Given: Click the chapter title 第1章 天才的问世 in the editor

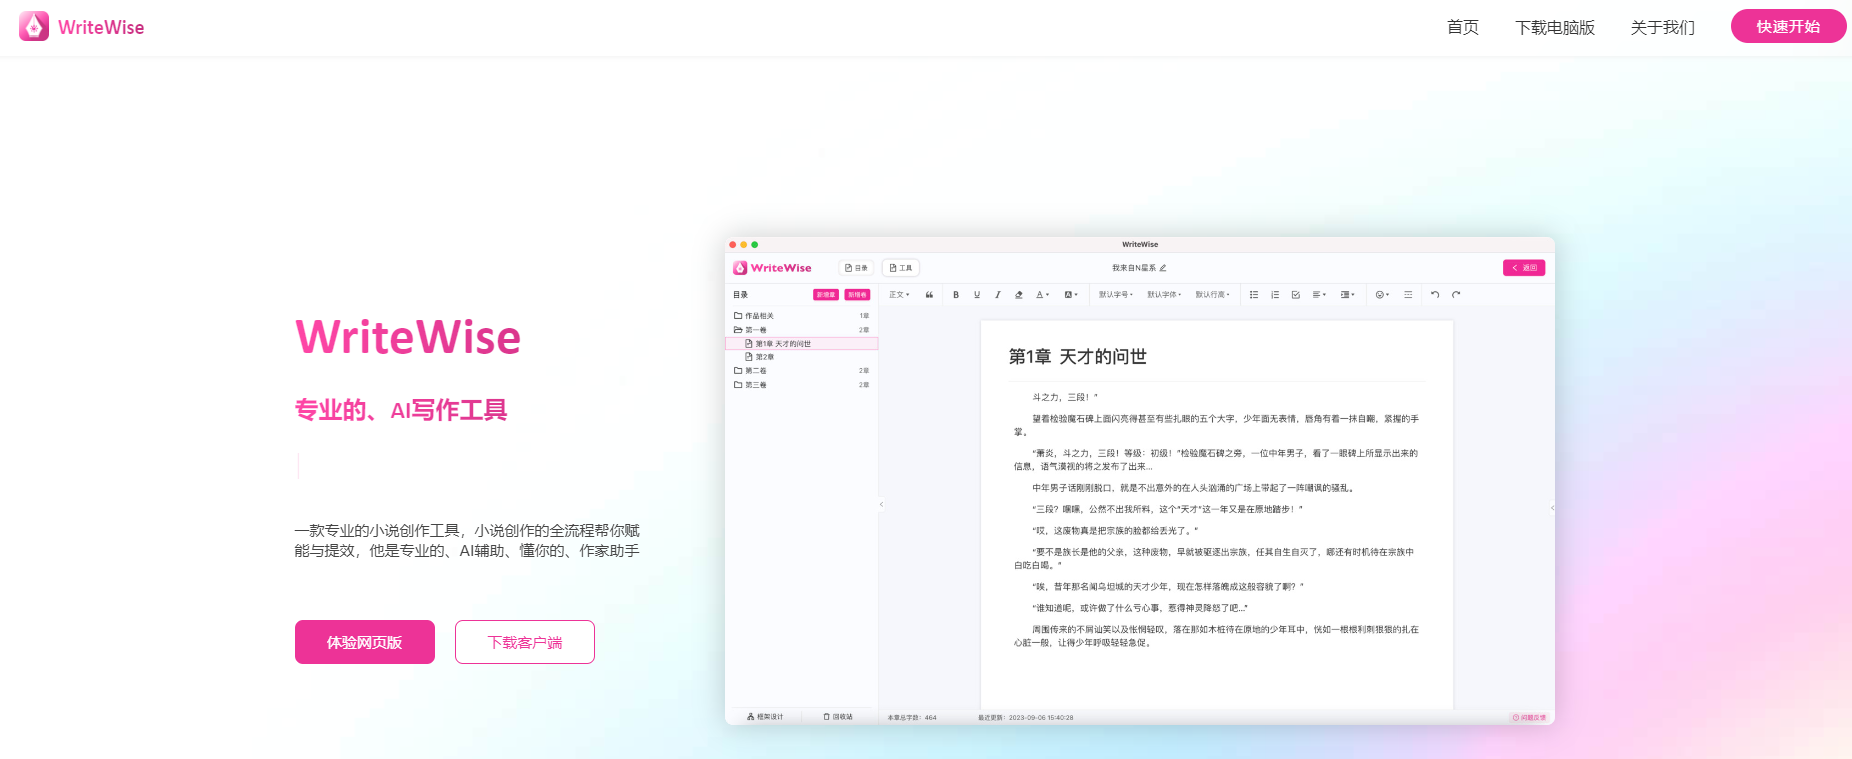Looking at the screenshot, I should coord(1077,357).
